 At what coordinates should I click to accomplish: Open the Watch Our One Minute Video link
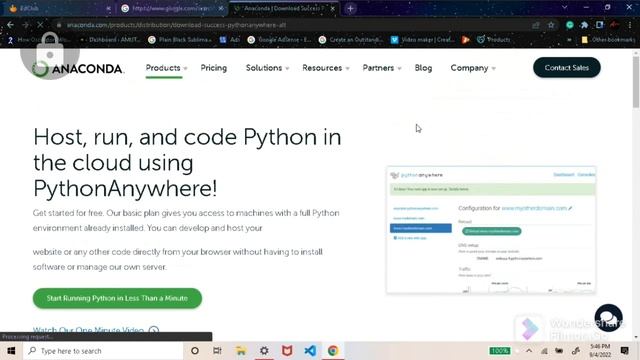click(x=96, y=330)
